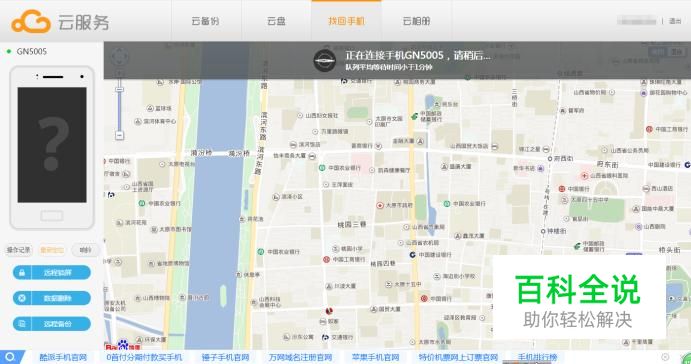Click the 退出 logout link
The image size is (691, 364).
click(675, 21)
